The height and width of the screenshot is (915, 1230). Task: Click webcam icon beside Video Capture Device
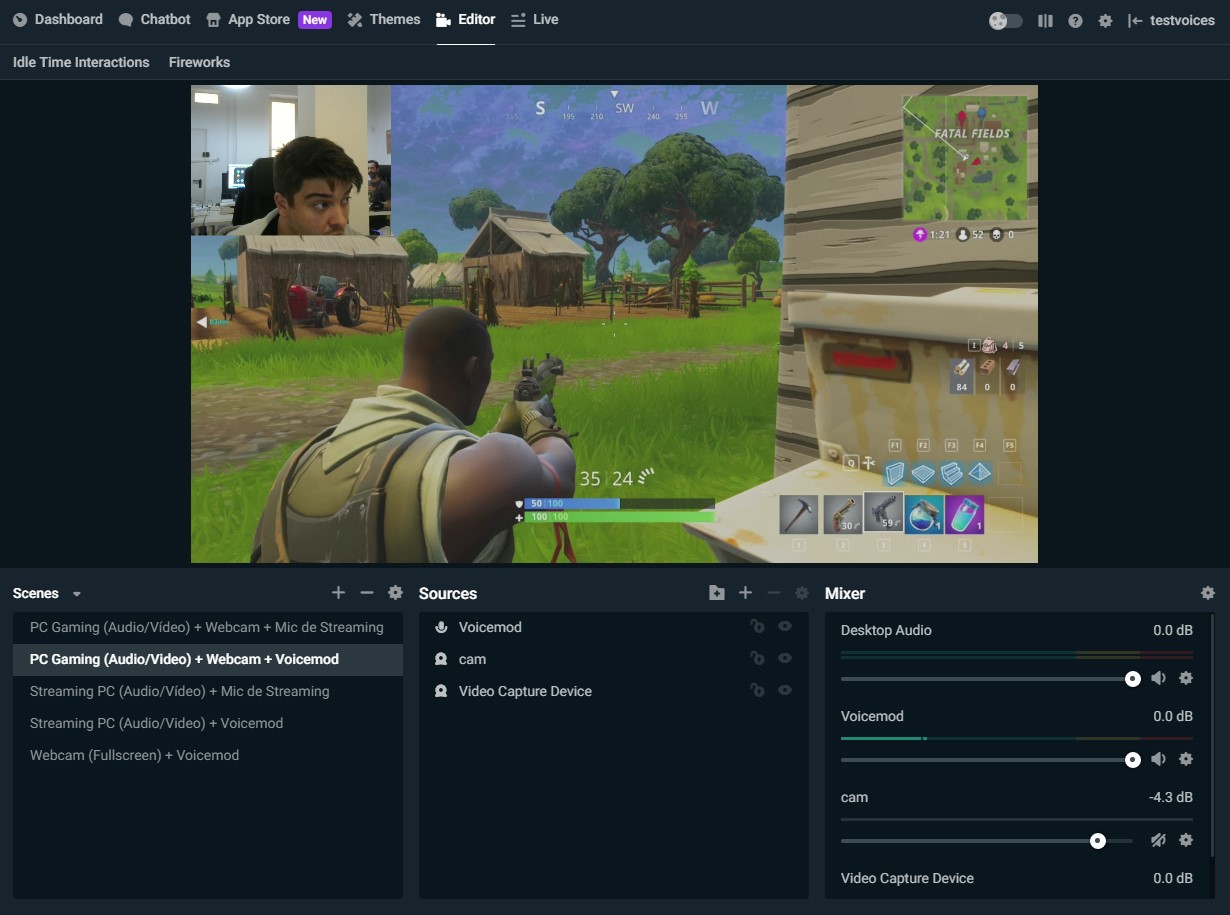point(441,691)
